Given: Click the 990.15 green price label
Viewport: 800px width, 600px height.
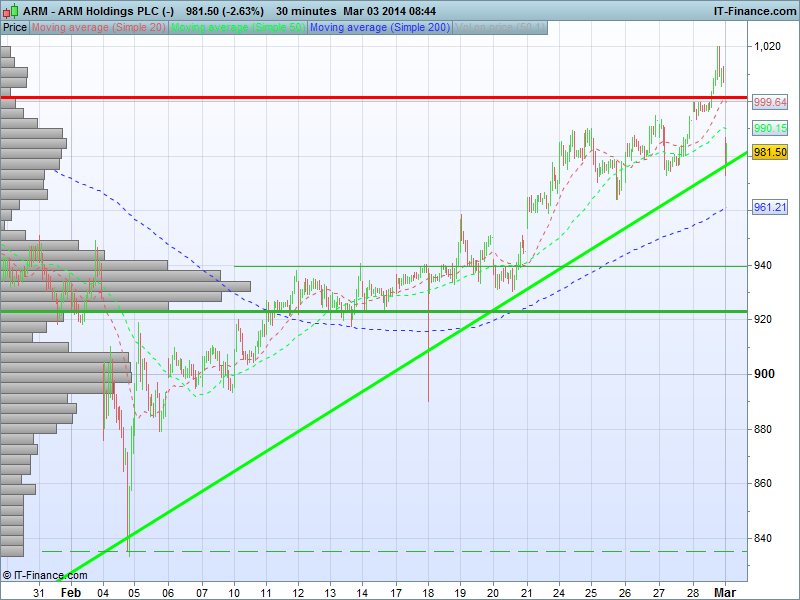Looking at the screenshot, I should click(x=770, y=129).
